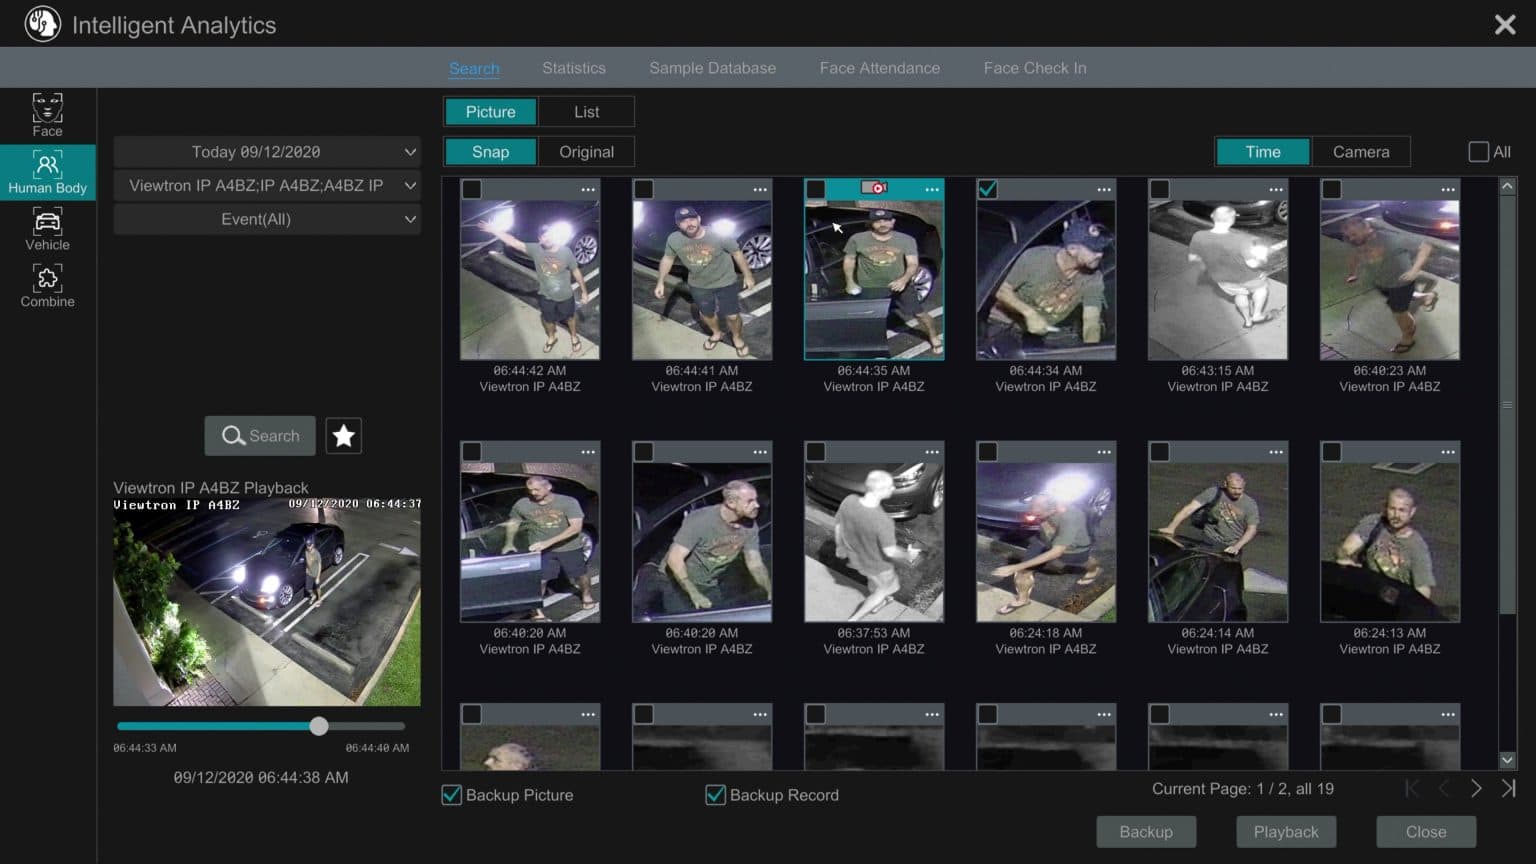Screen dimensions: 1536x864
Task: Jump to the last results page
Action: tap(1508, 789)
